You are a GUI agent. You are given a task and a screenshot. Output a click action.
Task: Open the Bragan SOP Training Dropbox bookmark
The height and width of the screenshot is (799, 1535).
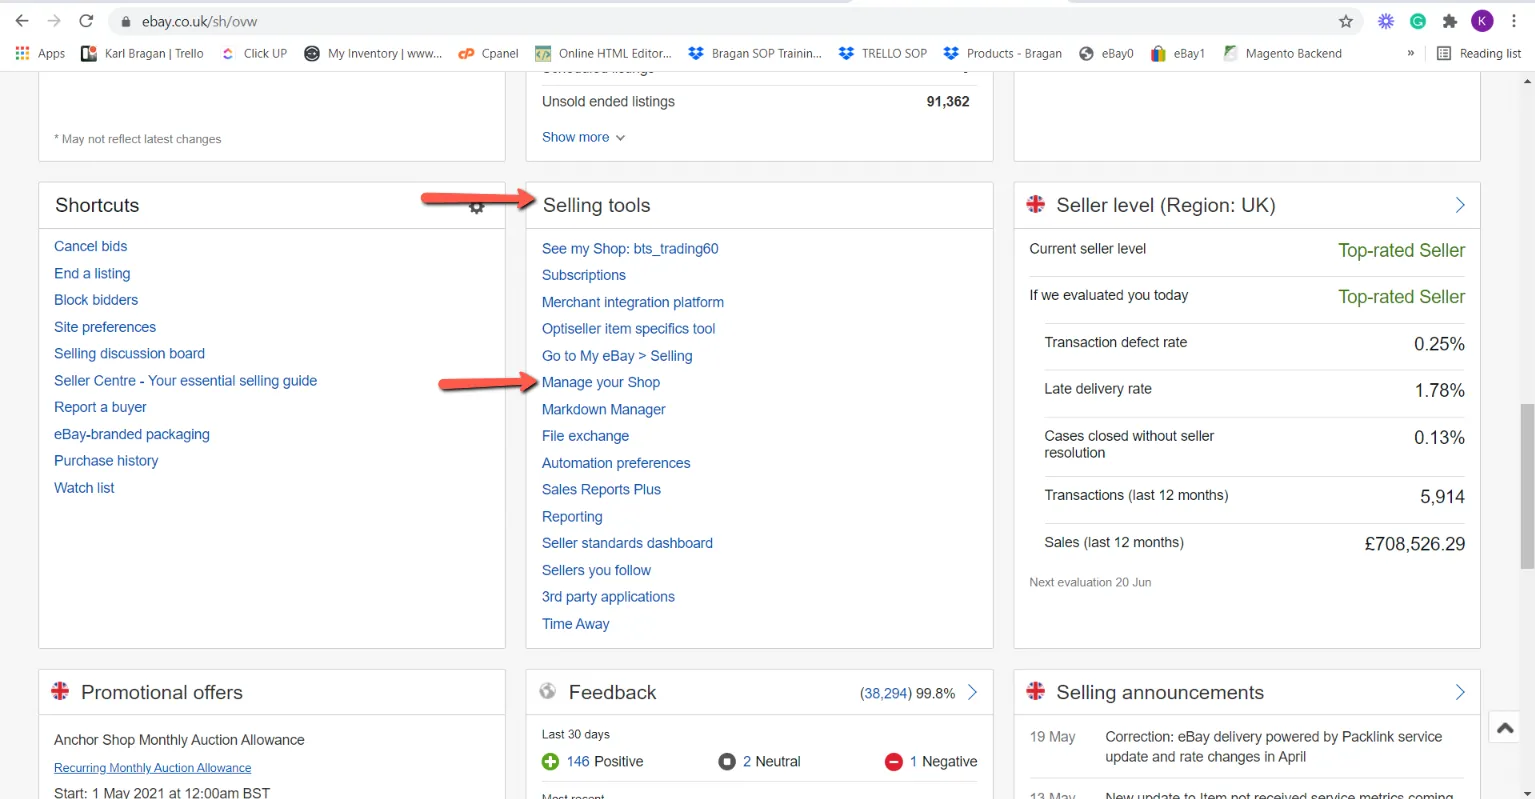(755, 53)
